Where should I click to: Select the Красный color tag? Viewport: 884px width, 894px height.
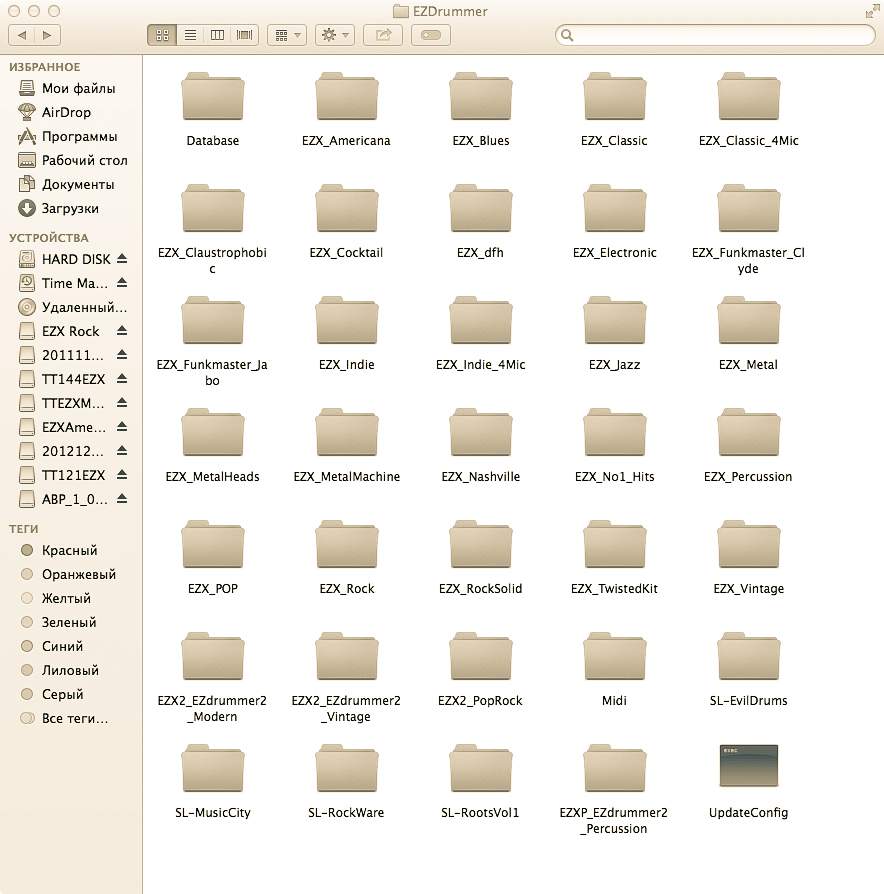click(69, 550)
